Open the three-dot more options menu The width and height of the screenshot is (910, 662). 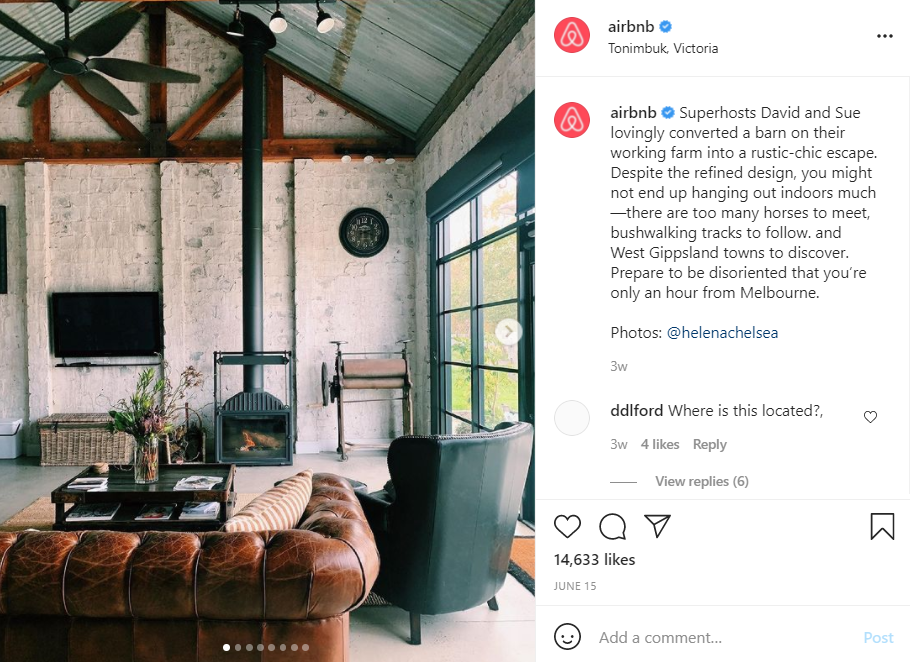point(884,36)
